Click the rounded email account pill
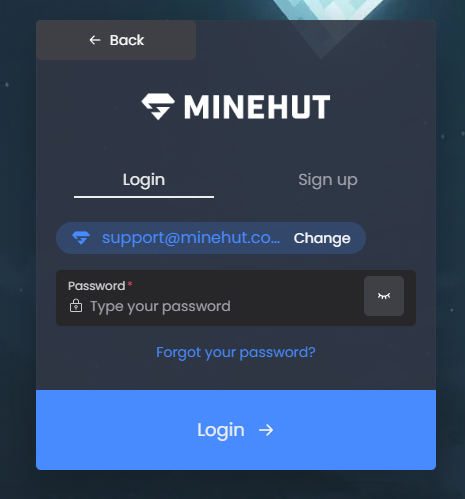The image size is (465, 499). pos(211,238)
